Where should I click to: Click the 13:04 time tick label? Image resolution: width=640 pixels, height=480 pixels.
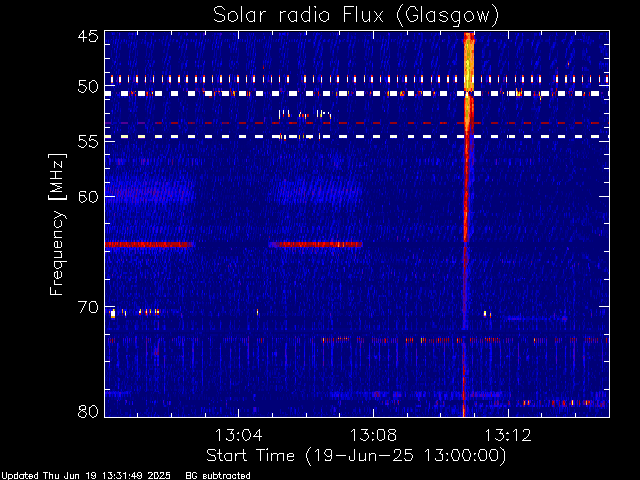(238, 435)
